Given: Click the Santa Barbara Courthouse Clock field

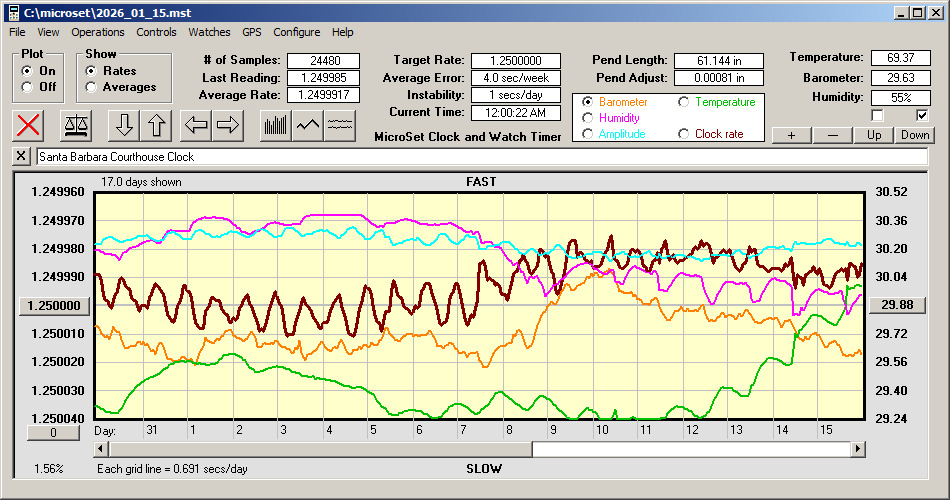Looking at the screenshot, I should tap(480, 157).
